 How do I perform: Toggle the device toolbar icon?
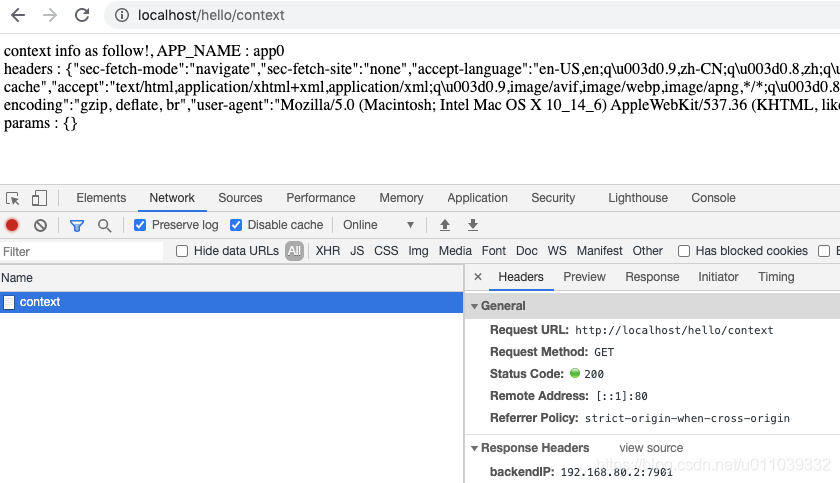click(39, 198)
